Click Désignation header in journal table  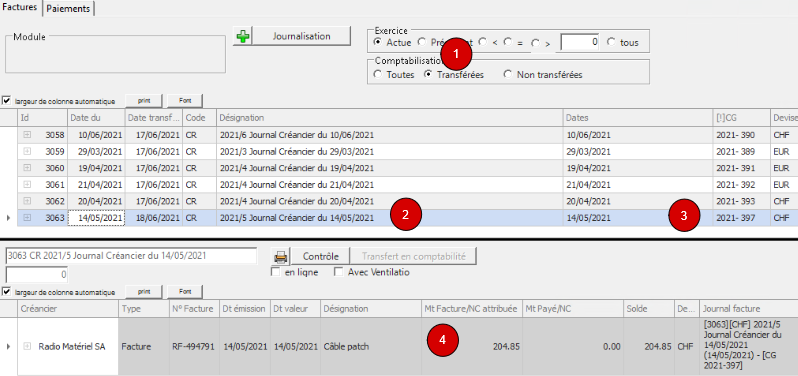click(x=389, y=118)
